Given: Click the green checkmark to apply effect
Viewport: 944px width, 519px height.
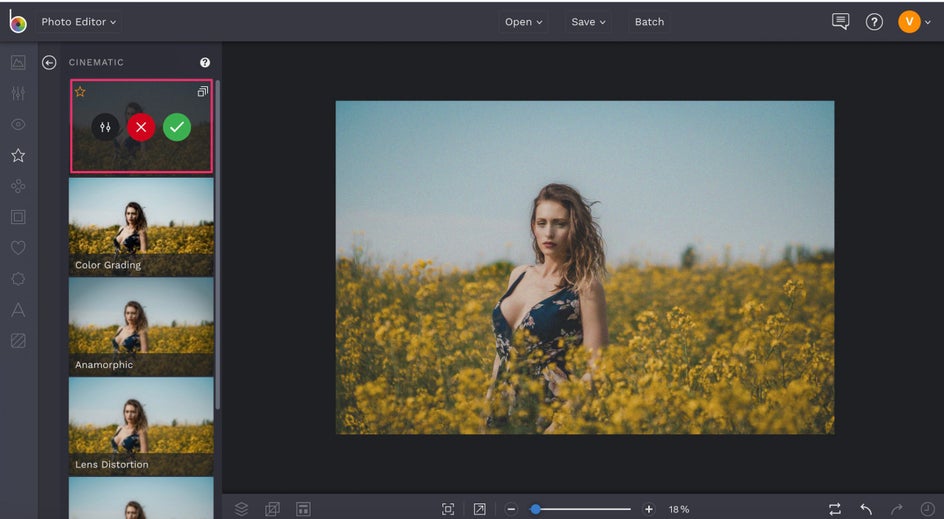Looking at the screenshot, I should click(177, 127).
